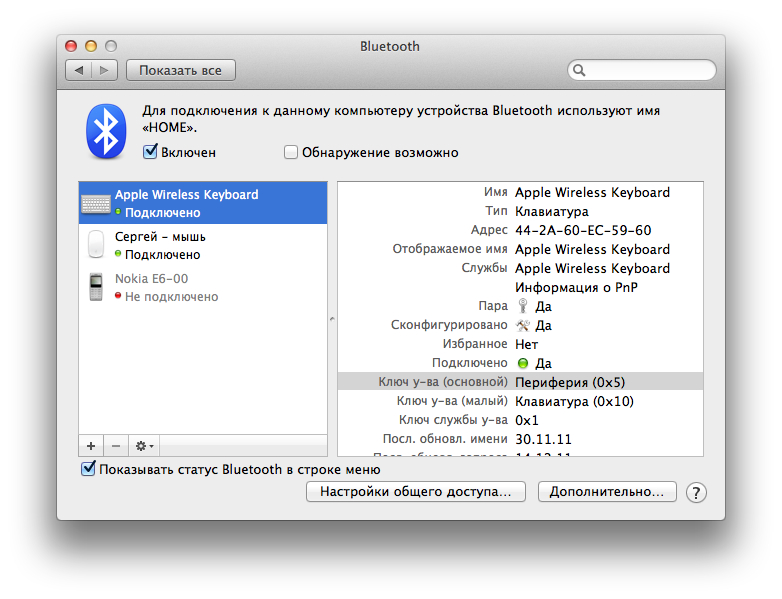This screenshot has height=599, width=782.
Task: Click the Отображаемое имя label
Action: point(450,249)
